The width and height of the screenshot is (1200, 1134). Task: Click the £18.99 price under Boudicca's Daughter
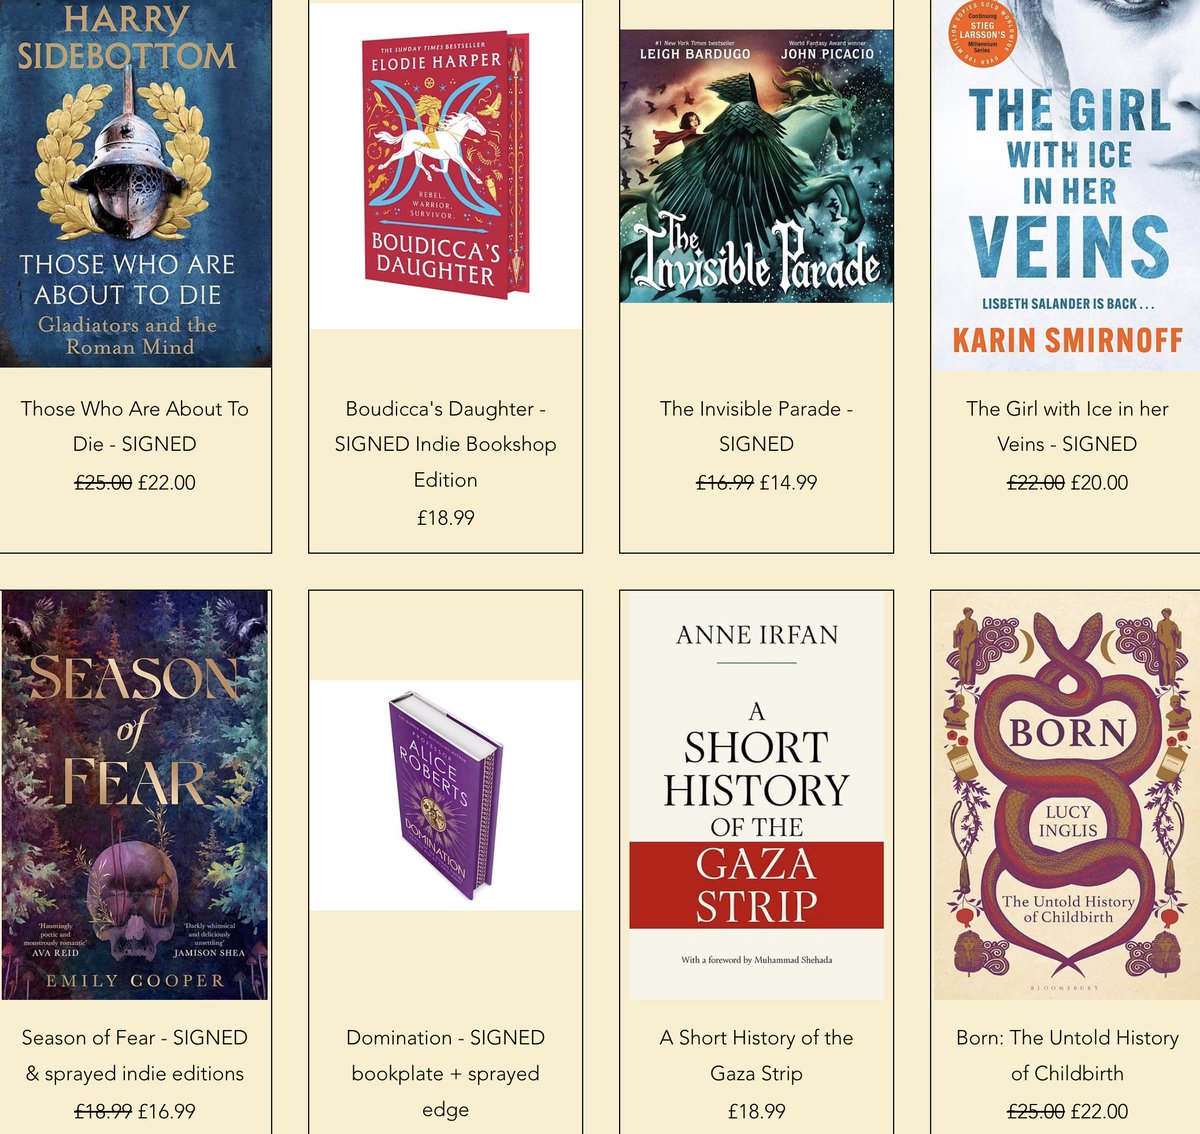click(x=446, y=518)
